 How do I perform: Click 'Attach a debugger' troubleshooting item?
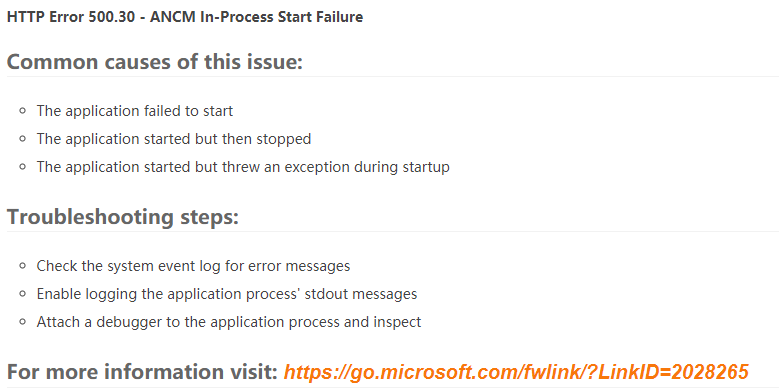(x=229, y=321)
